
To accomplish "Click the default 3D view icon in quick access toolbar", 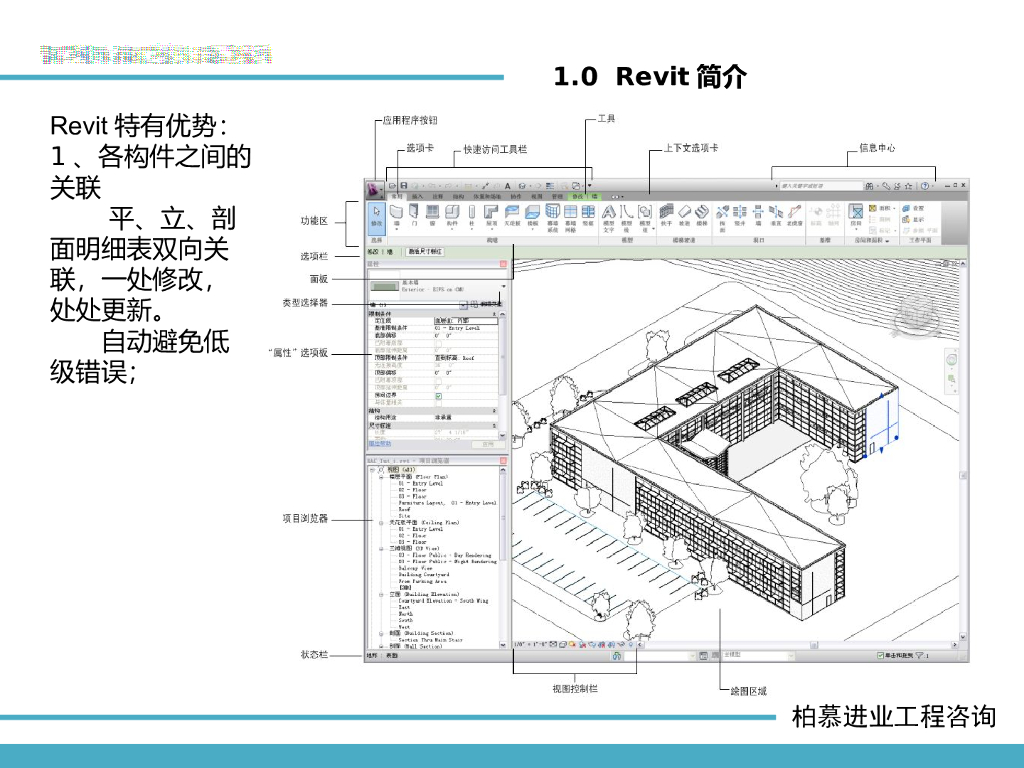I will click(522, 186).
